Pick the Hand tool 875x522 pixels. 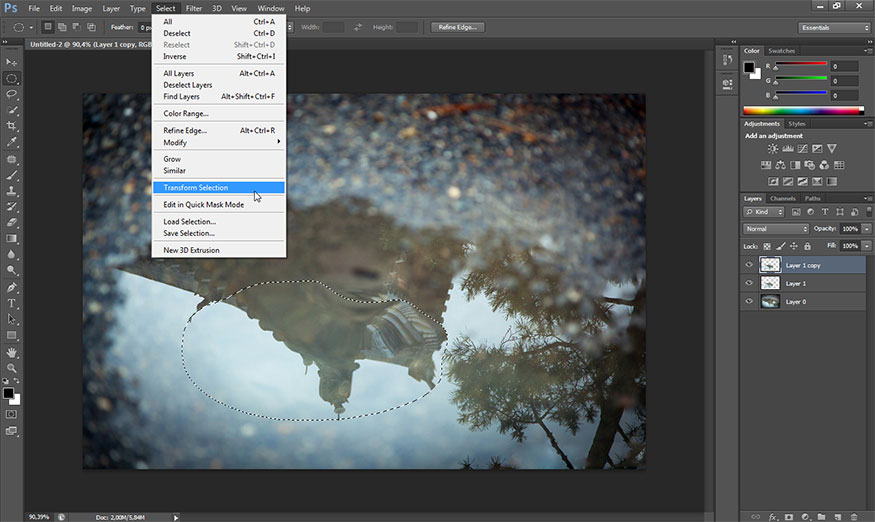12,352
